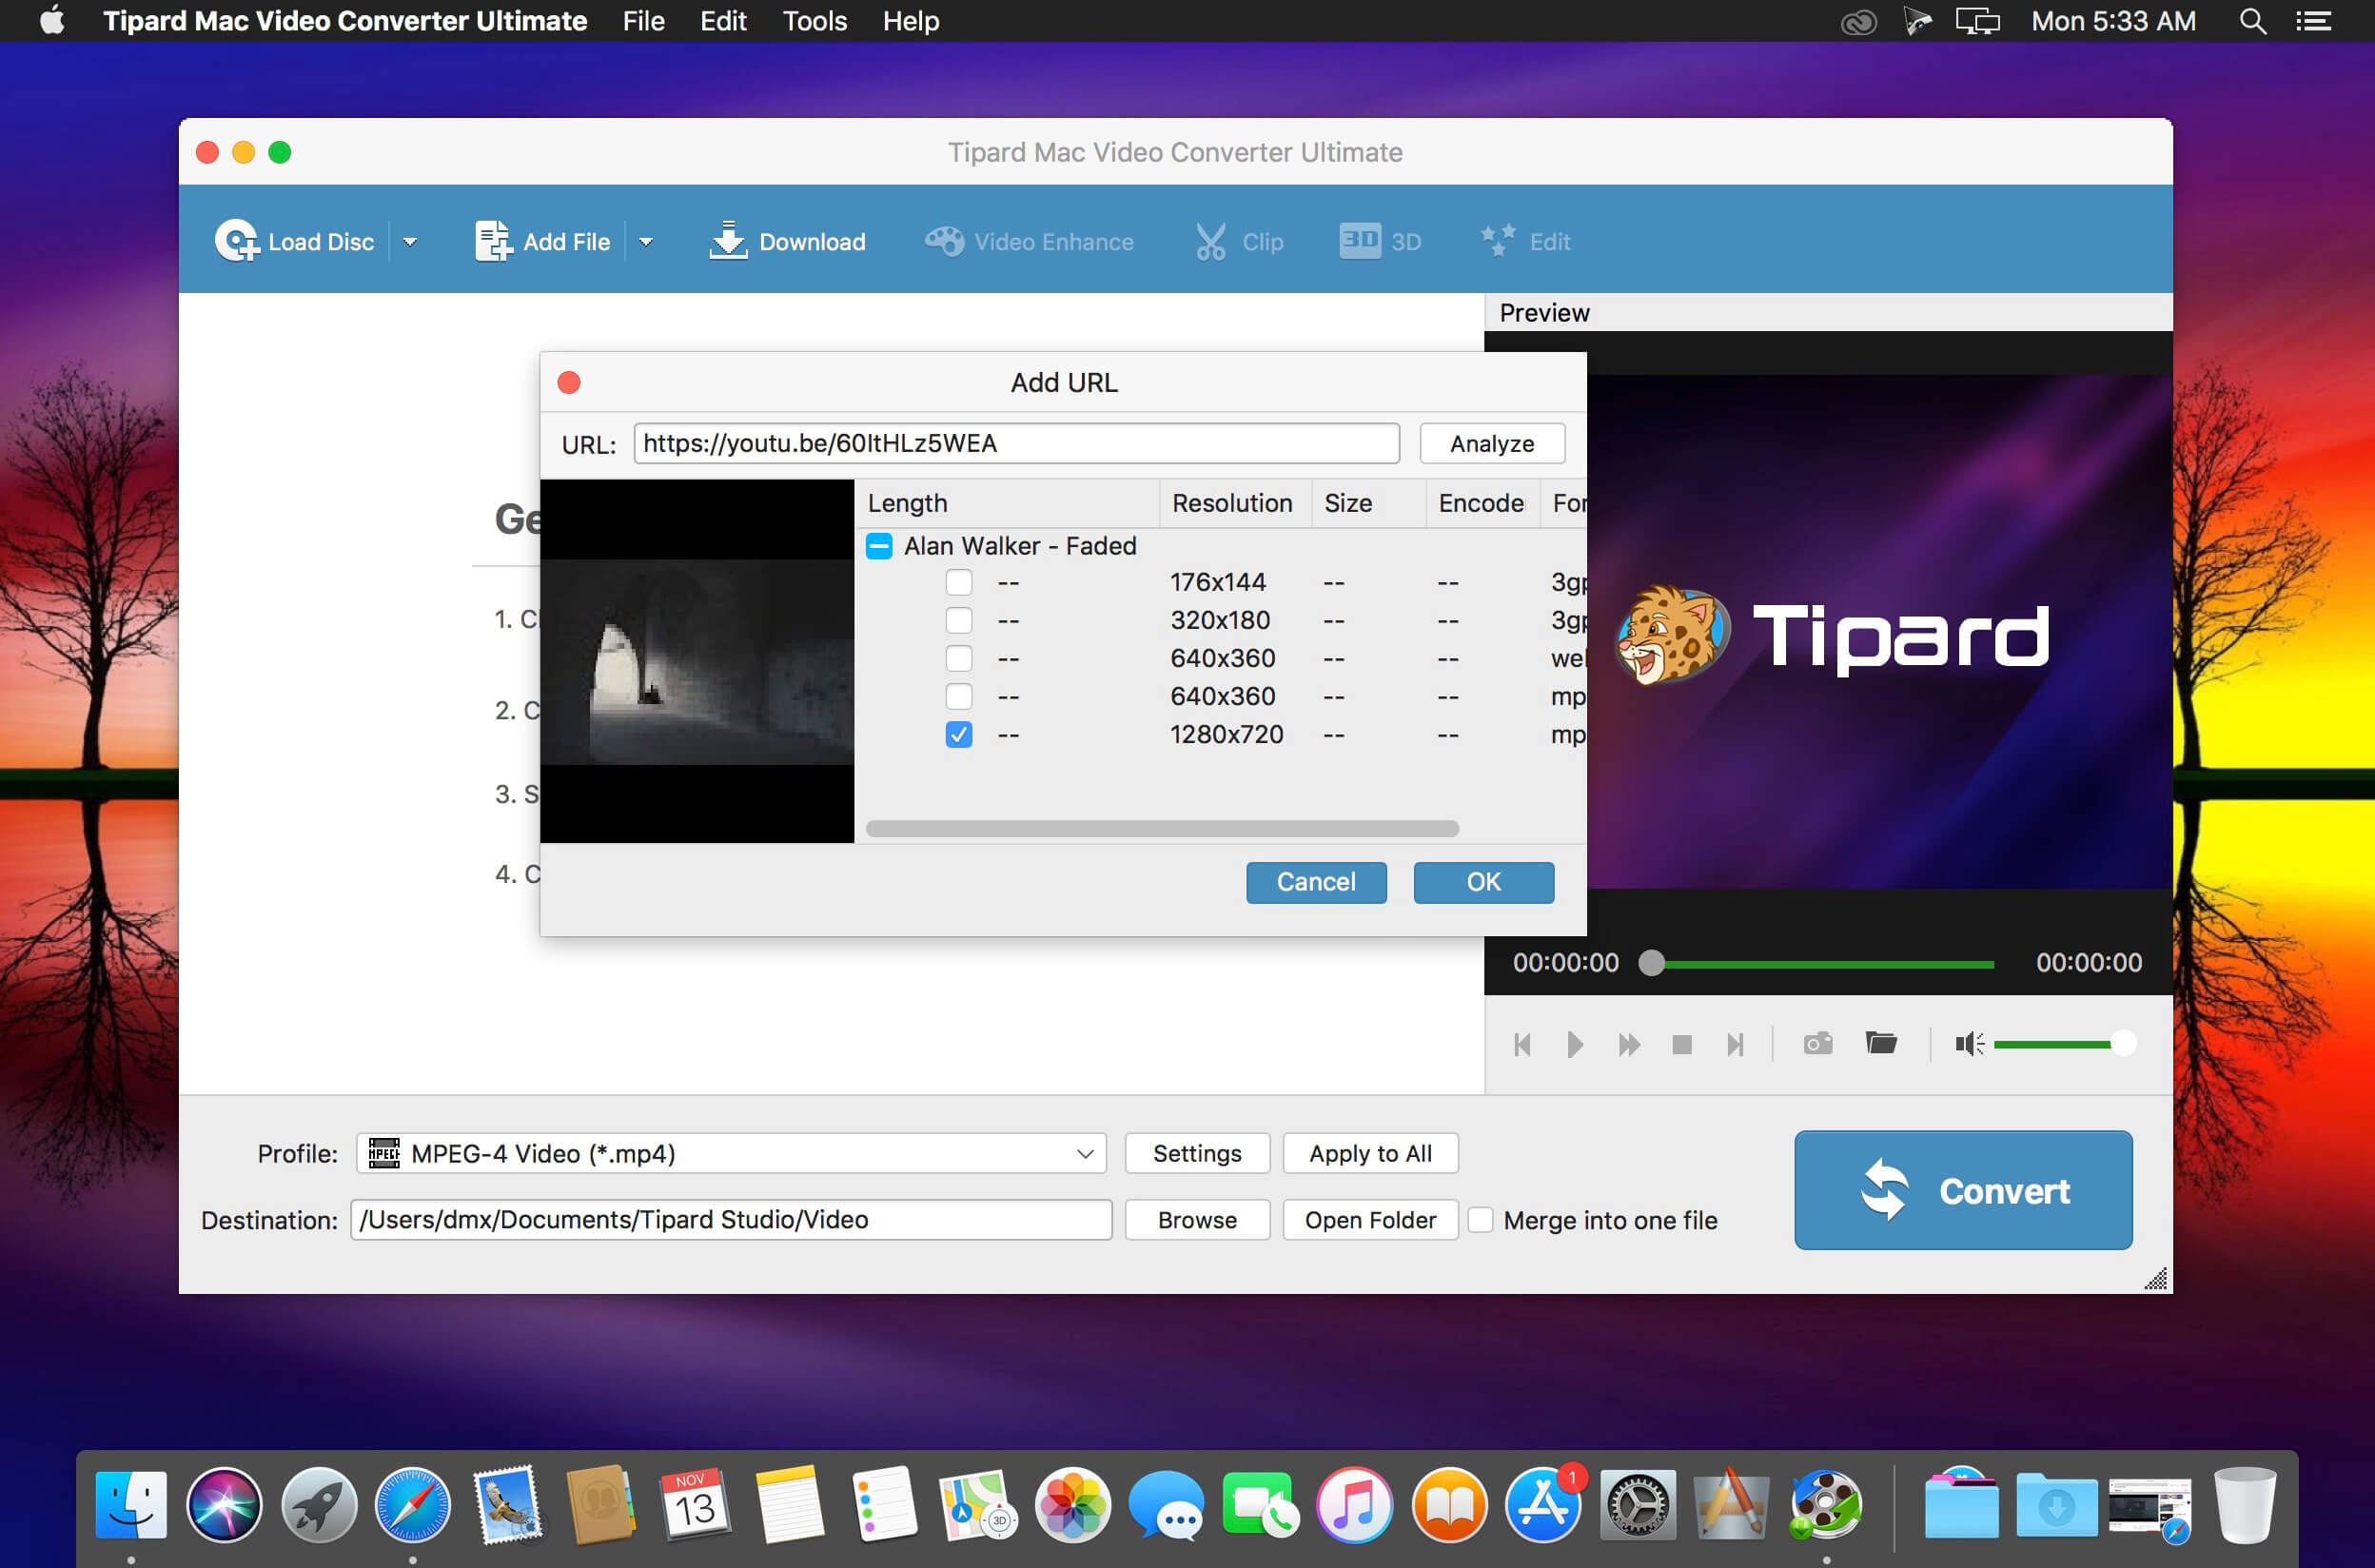
Task: Click the Cancel button
Action: pos(1316,882)
